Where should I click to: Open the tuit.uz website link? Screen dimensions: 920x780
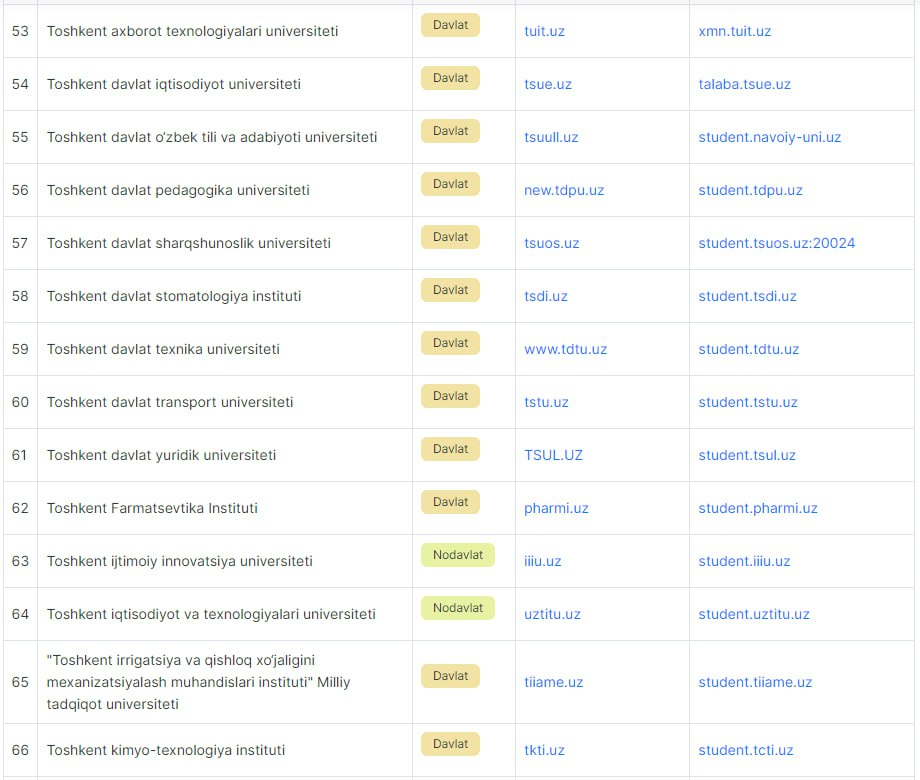(544, 31)
